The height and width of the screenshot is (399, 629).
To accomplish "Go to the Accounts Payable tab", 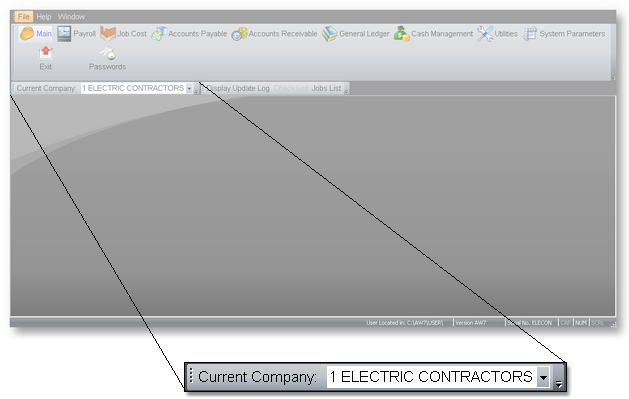I will [189, 34].
